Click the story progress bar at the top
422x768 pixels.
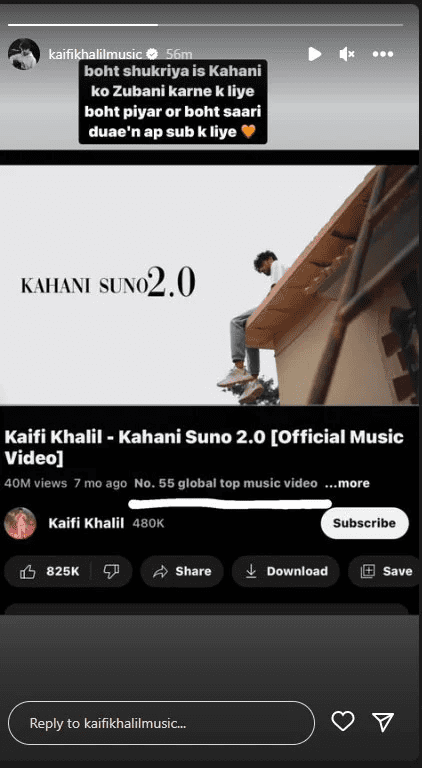pos(206,24)
